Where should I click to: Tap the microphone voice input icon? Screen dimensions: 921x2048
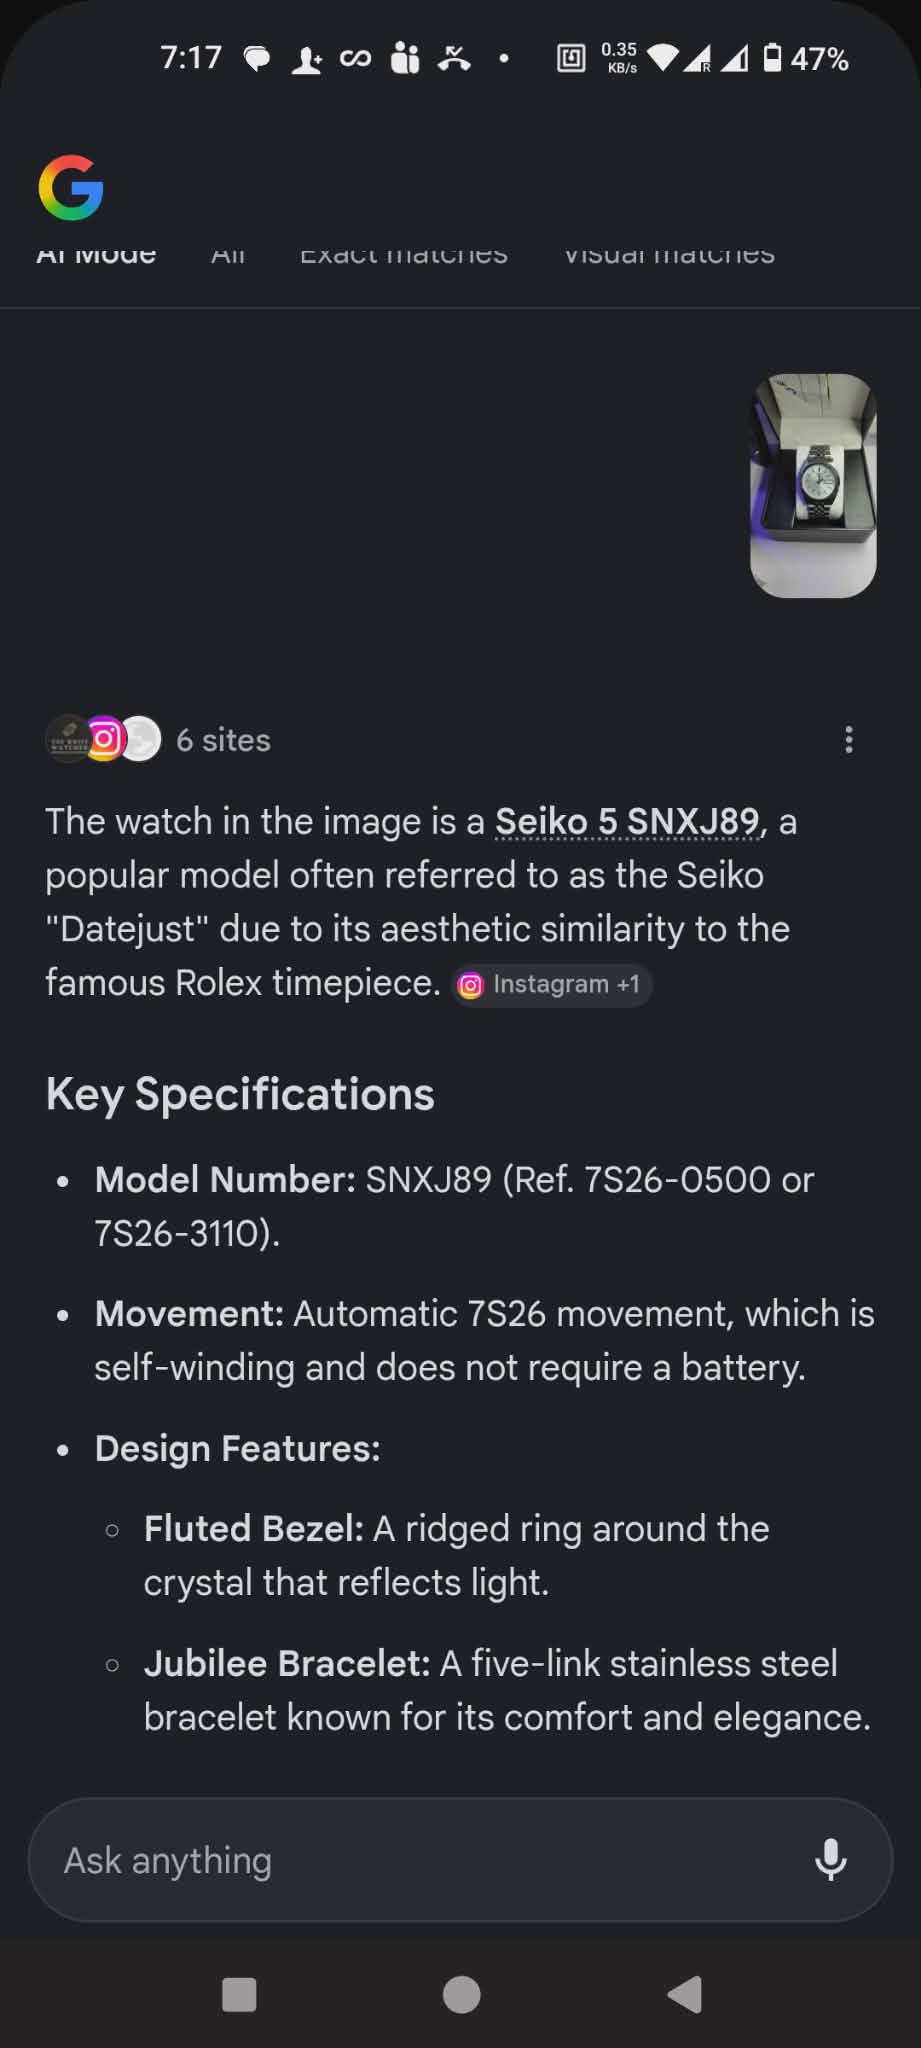[830, 1860]
